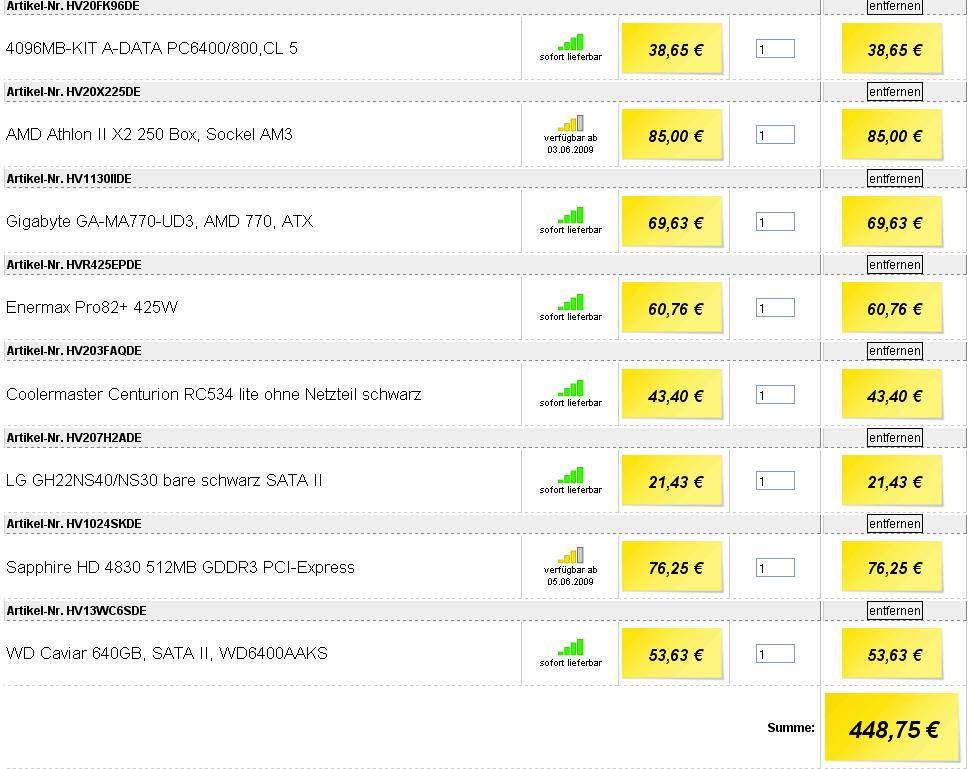968x769 pixels.
Task: Click 'verfügbar ab 05.06.2009' availability text
Action: [x=570, y=576]
